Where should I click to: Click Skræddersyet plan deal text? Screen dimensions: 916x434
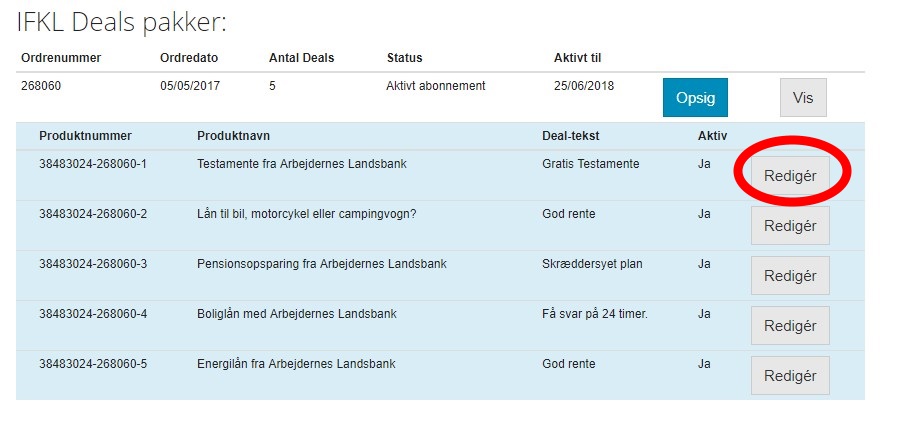(x=592, y=264)
